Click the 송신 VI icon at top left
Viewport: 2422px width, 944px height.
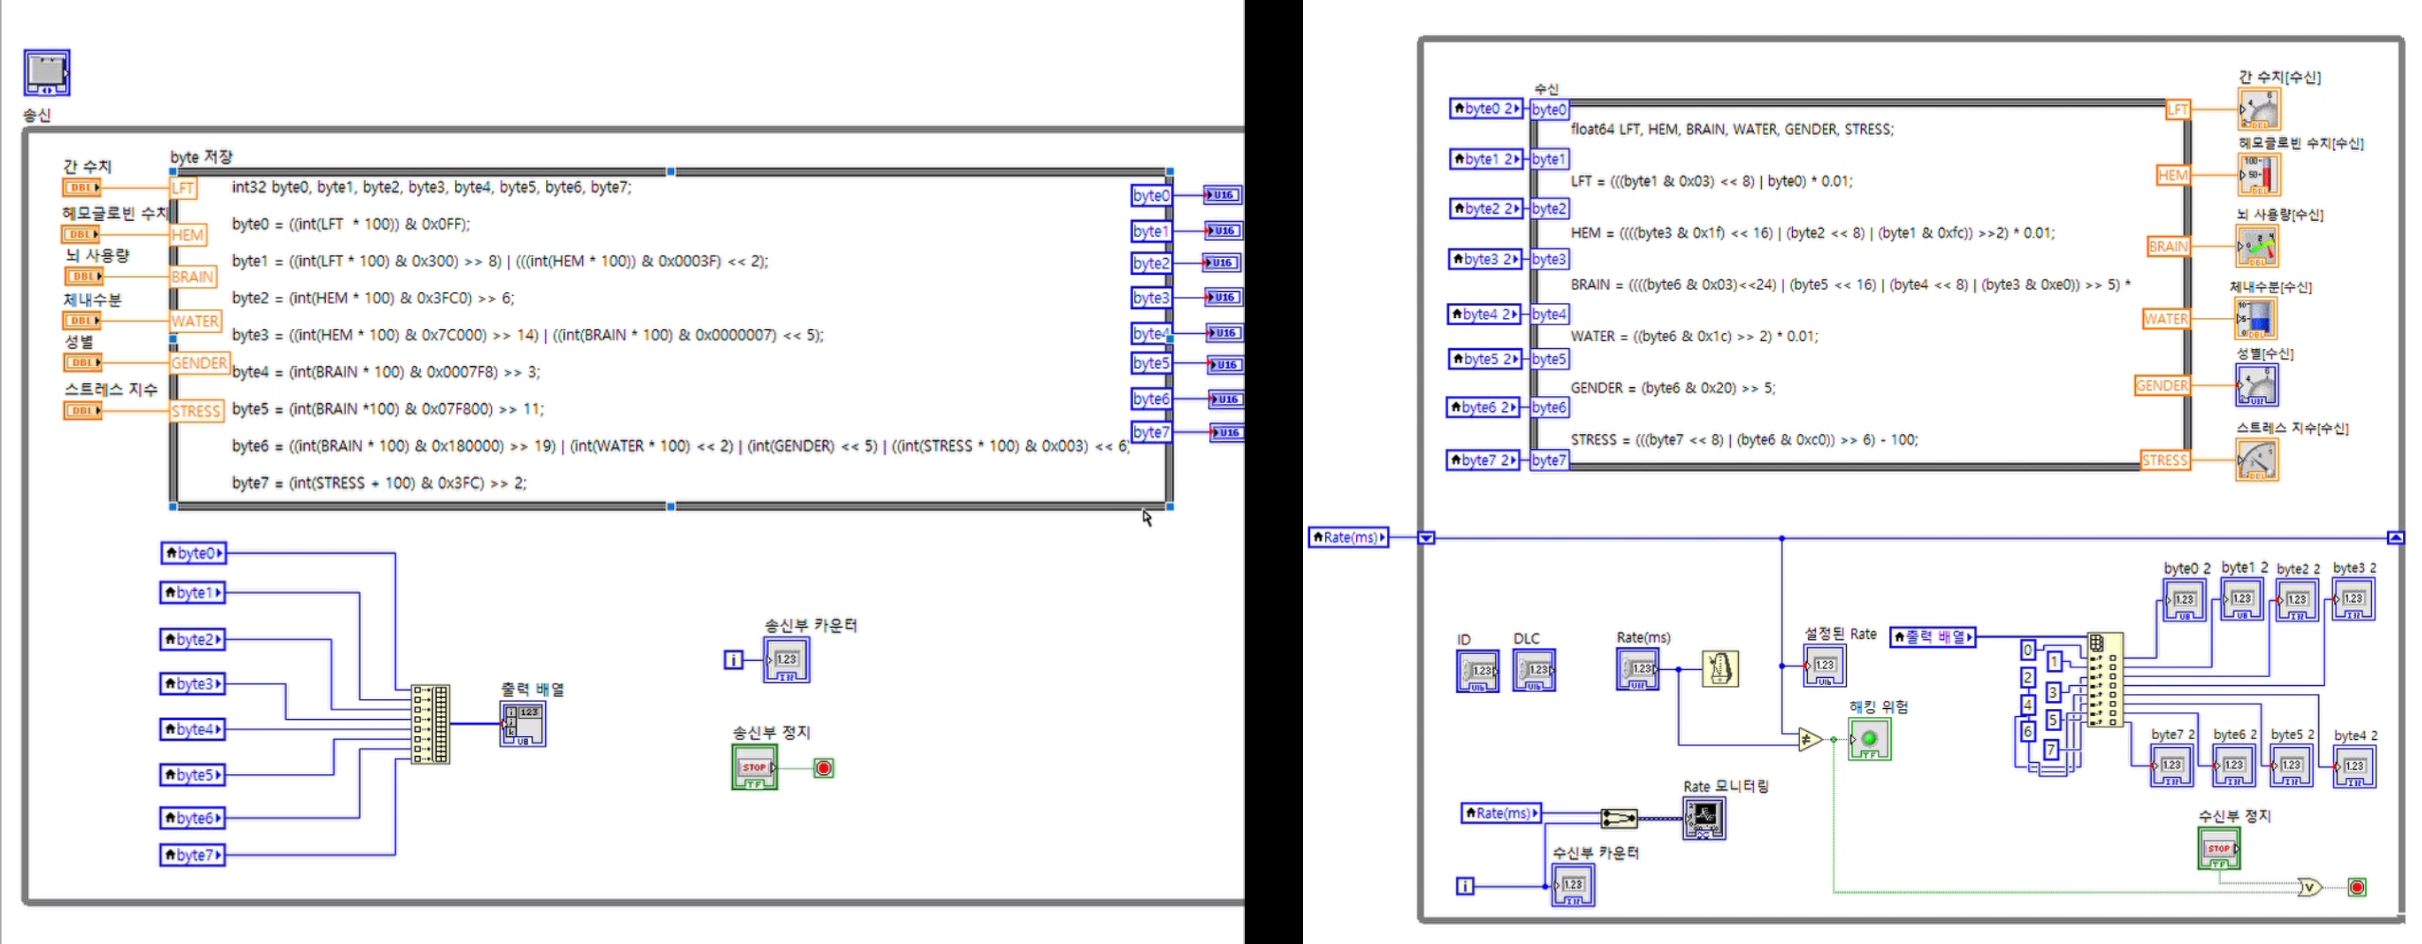(47, 72)
